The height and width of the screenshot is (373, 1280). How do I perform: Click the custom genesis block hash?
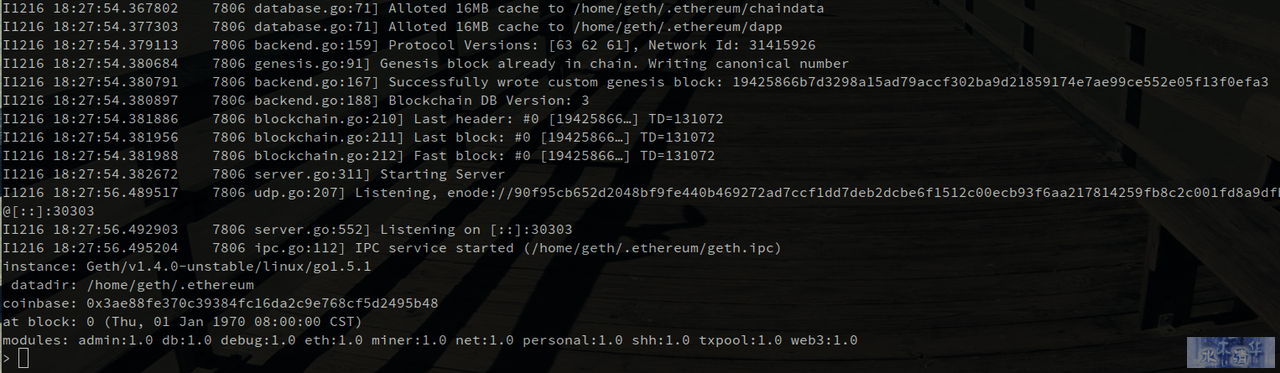[1000, 82]
